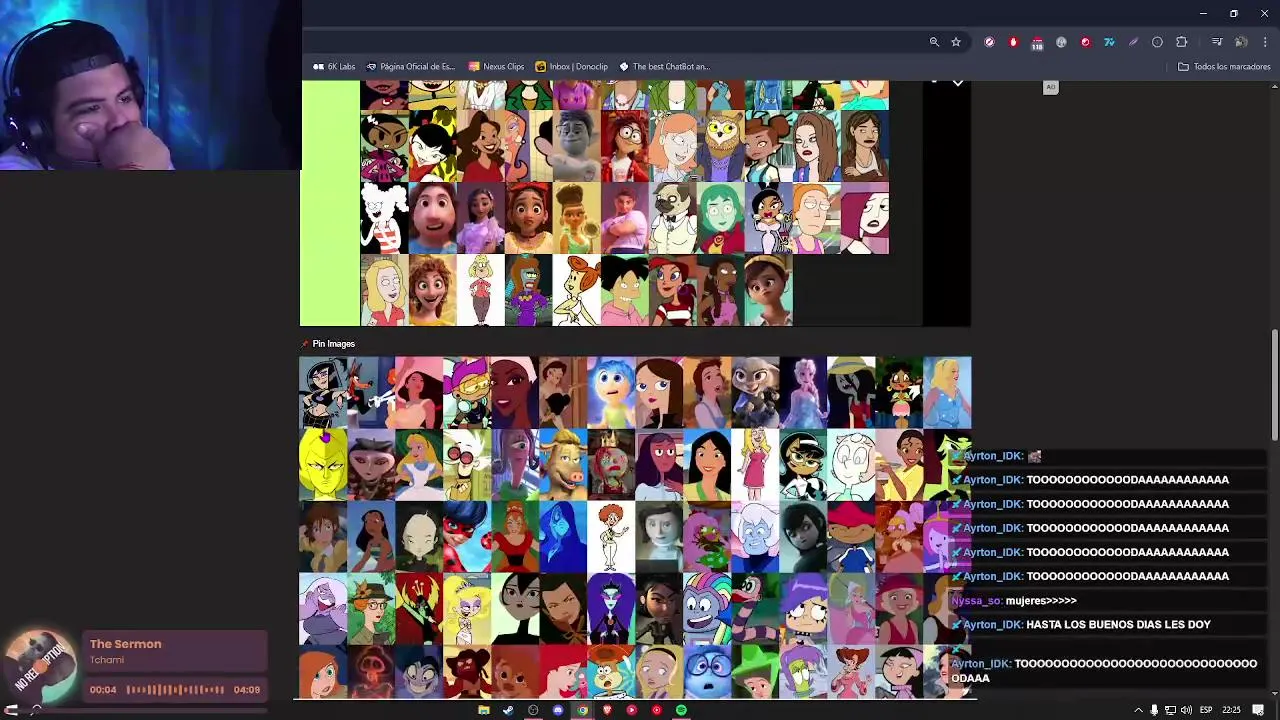Image resolution: width=1280 pixels, height=720 pixels.
Task: Select the Ladybug thumbnail
Action: click(x=467, y=537)
